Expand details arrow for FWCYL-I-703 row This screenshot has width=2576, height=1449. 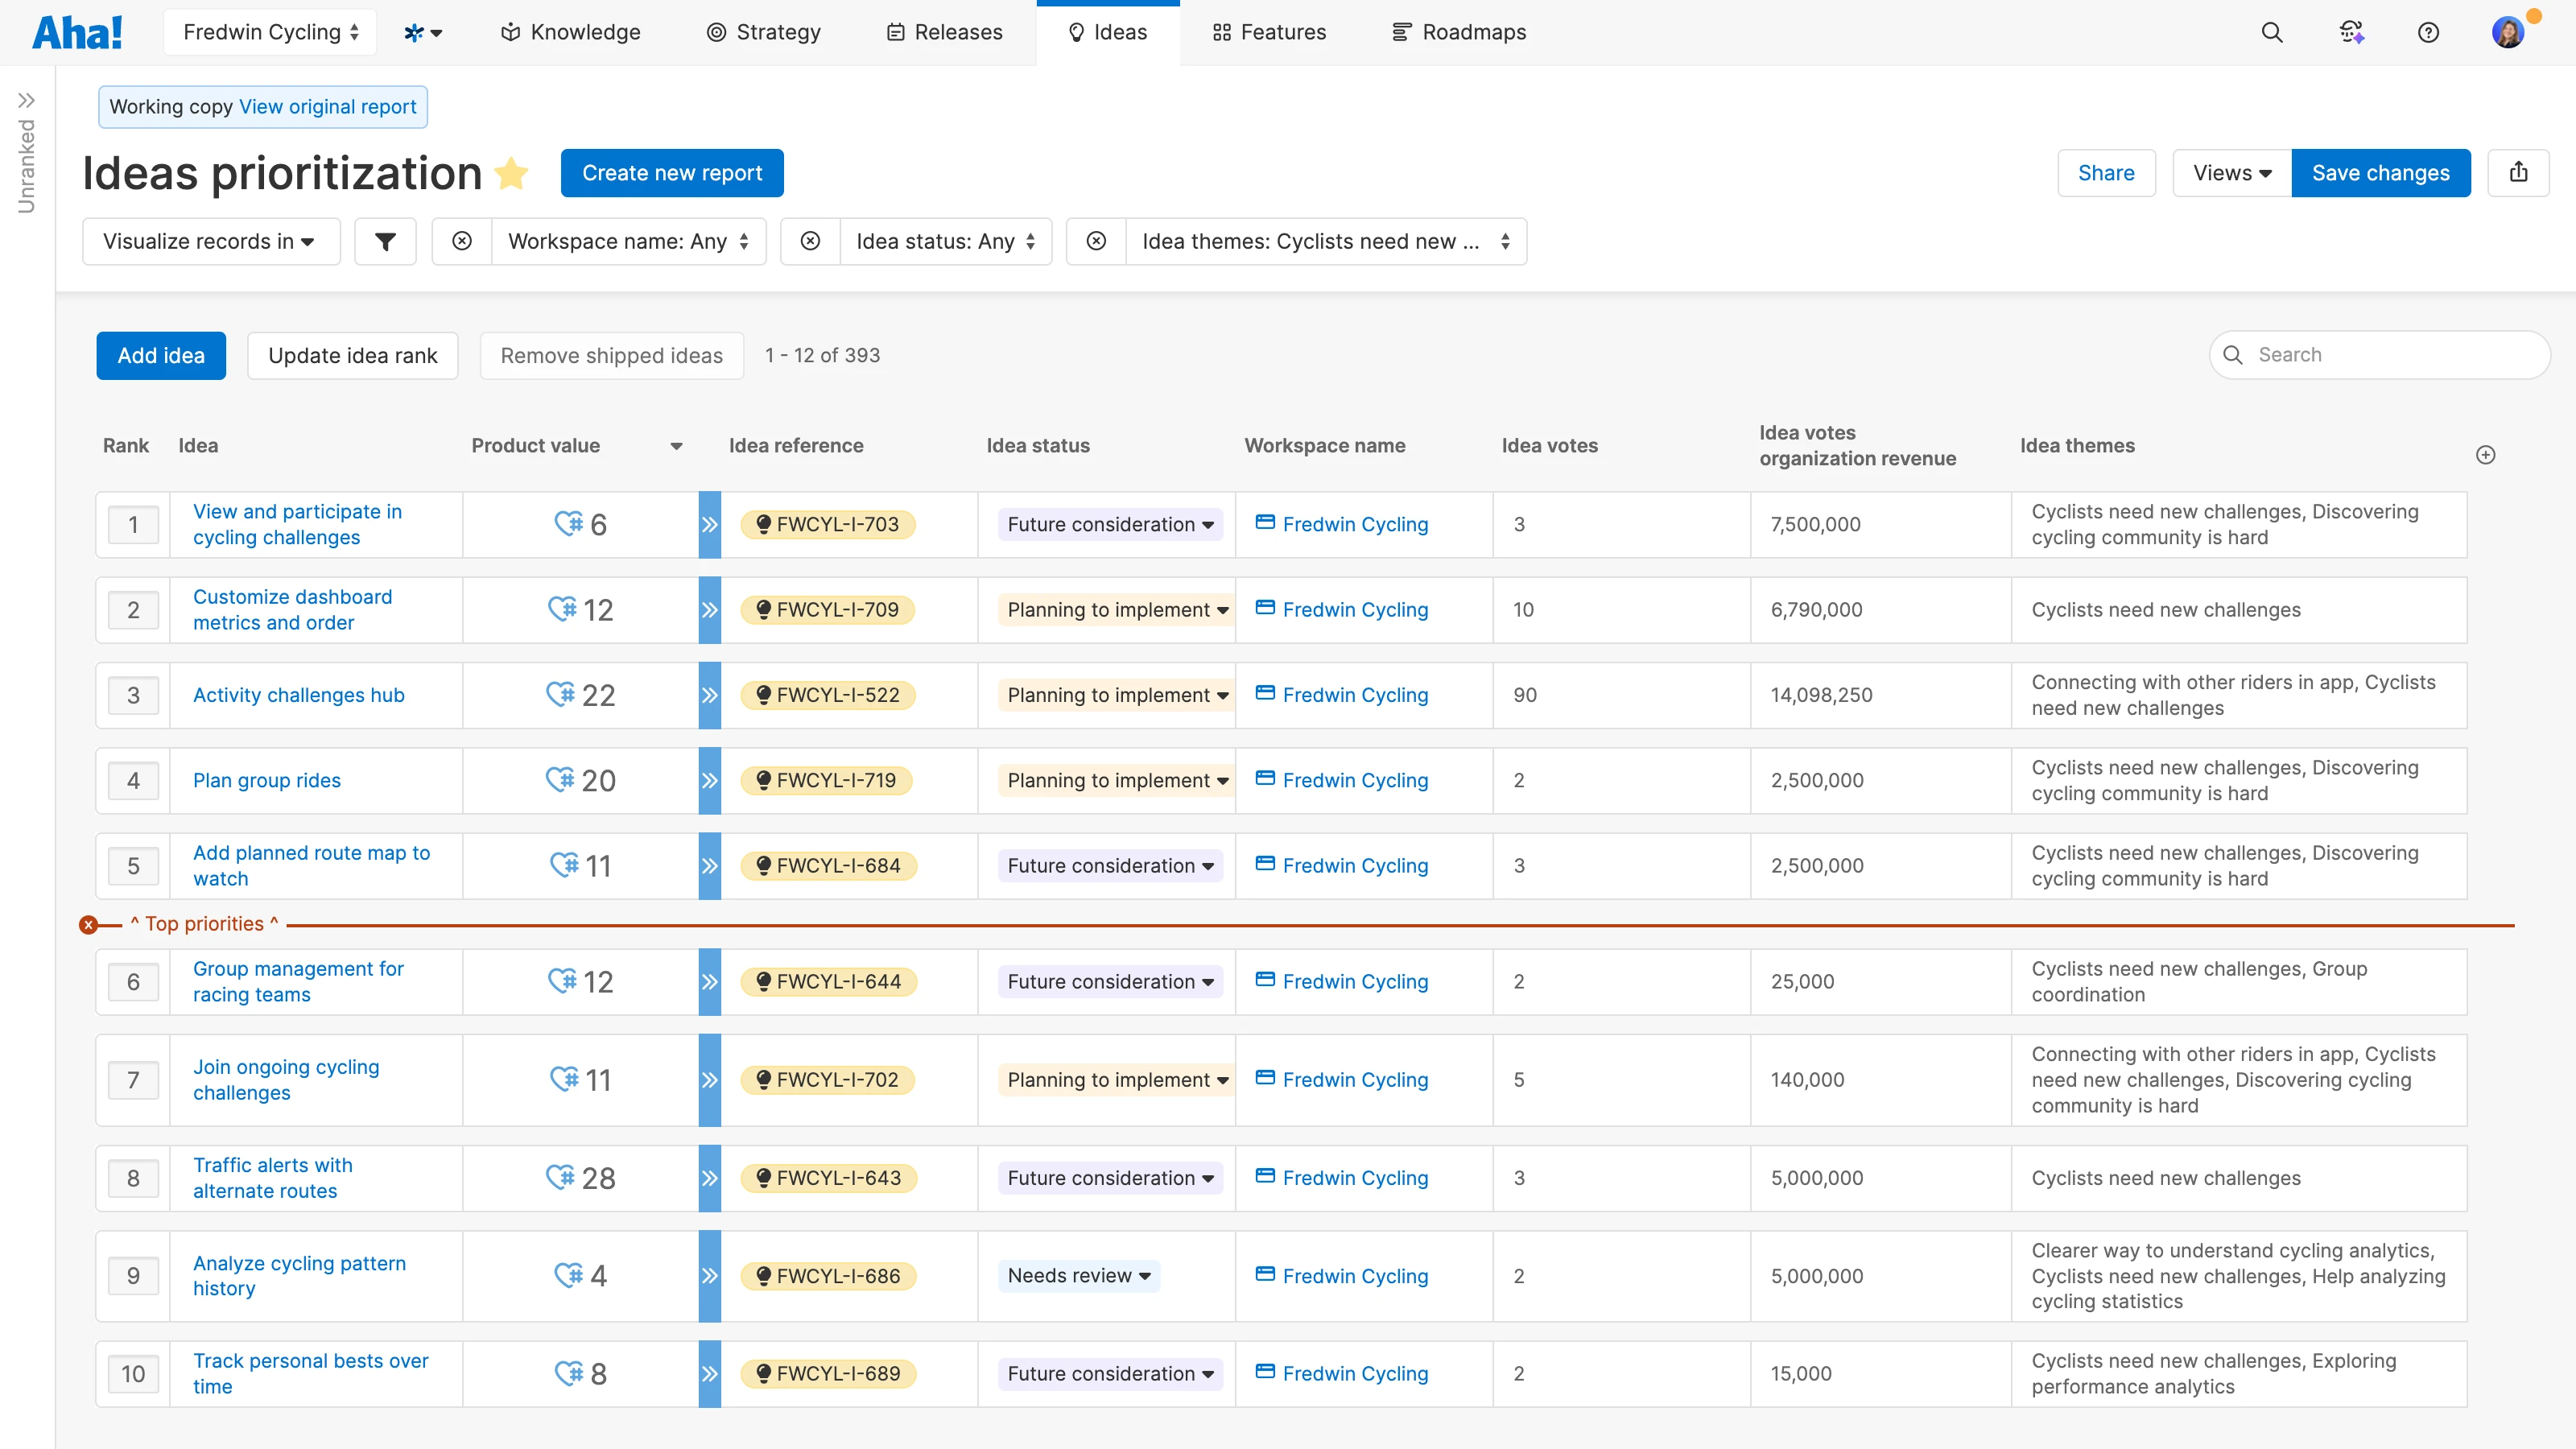point(710,524)
